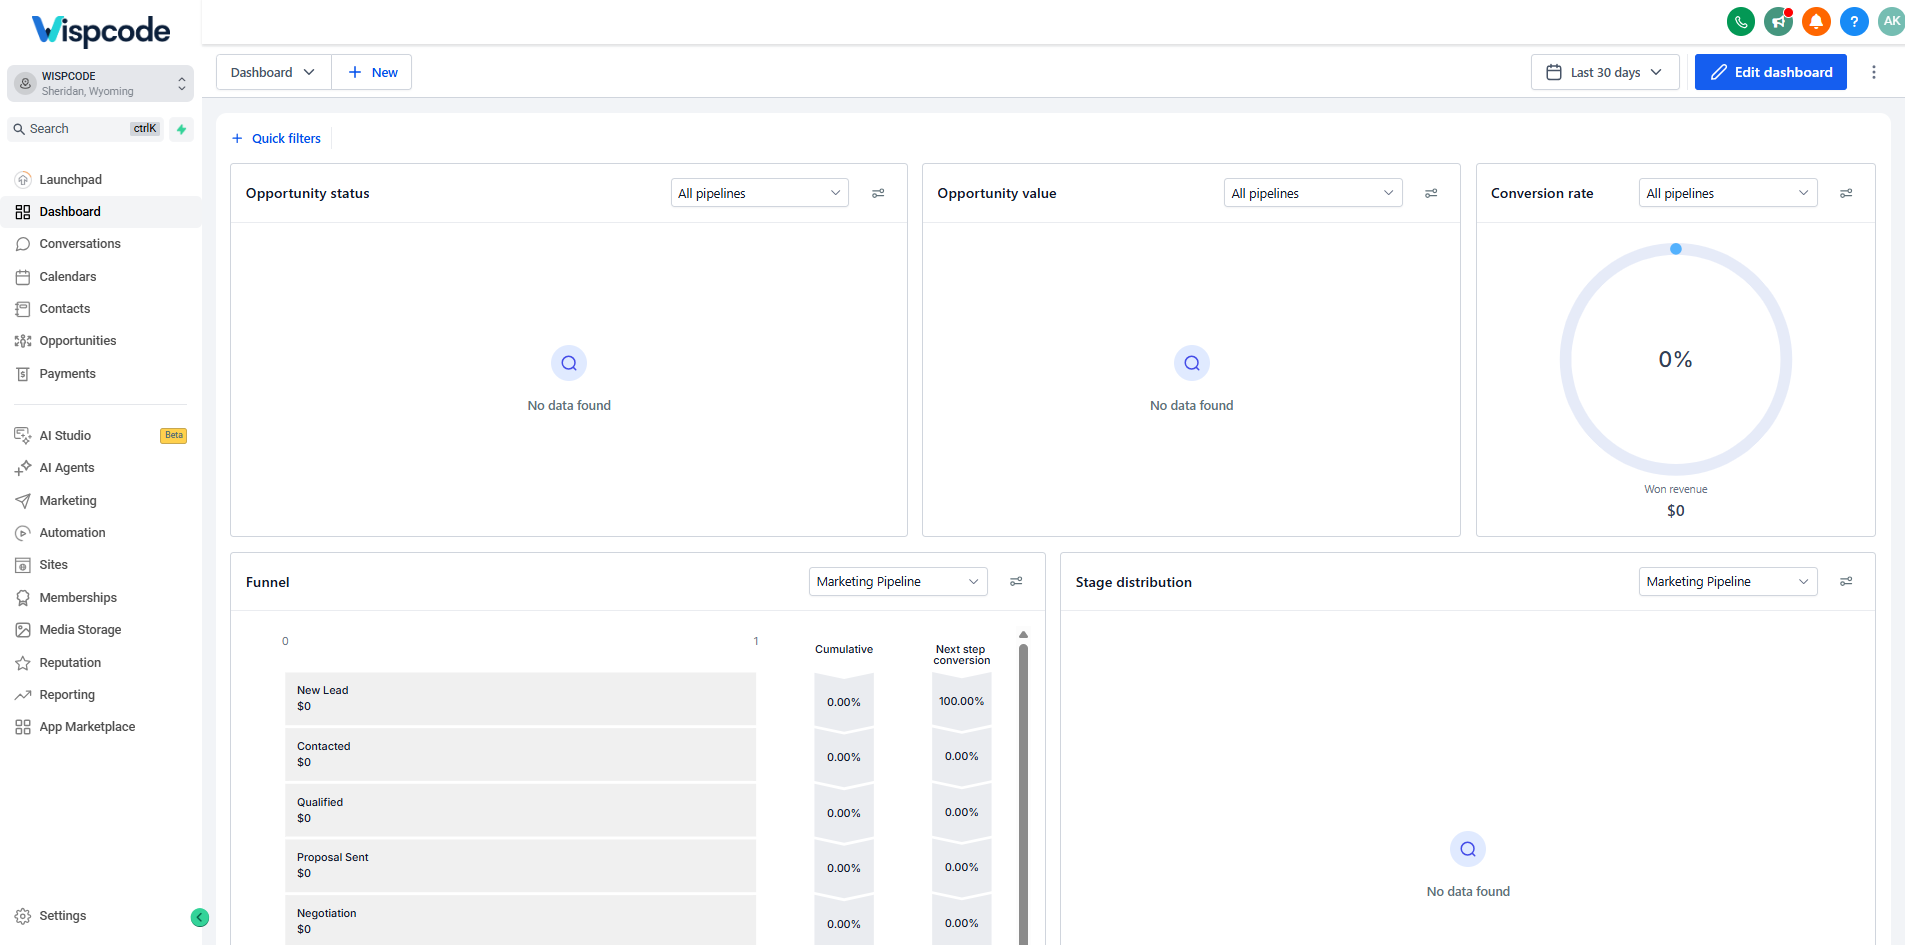Click the three-dot dashboard options menu
Viewport: 1905px width, 945px height.
1874,72
